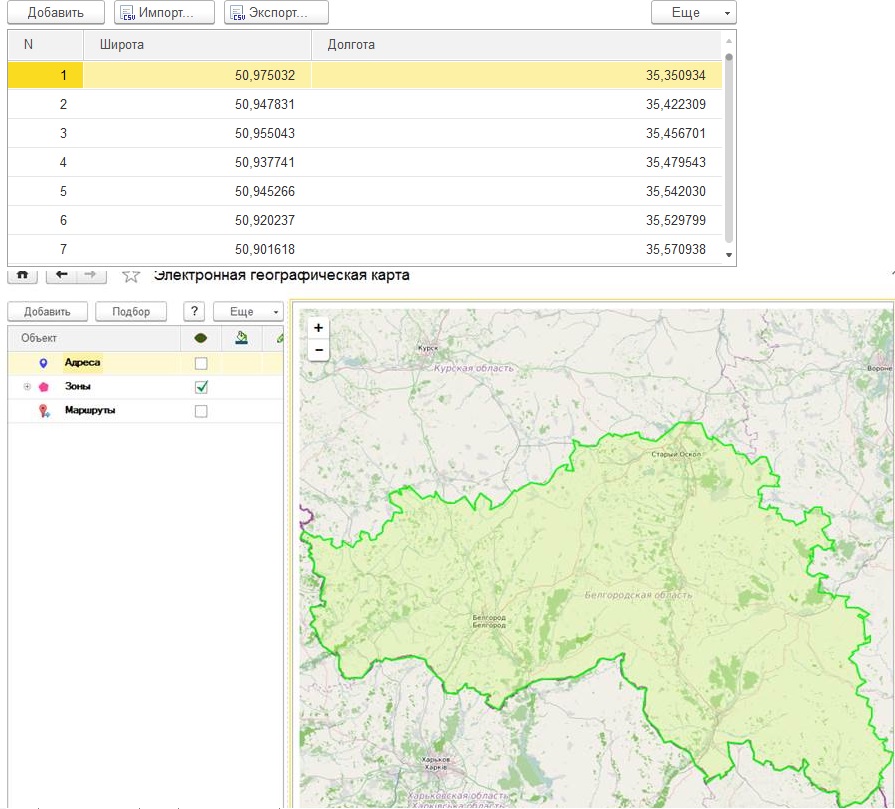Open help with the question mark button
Viewport: 895px width, 809px height.
pos(196,311)
